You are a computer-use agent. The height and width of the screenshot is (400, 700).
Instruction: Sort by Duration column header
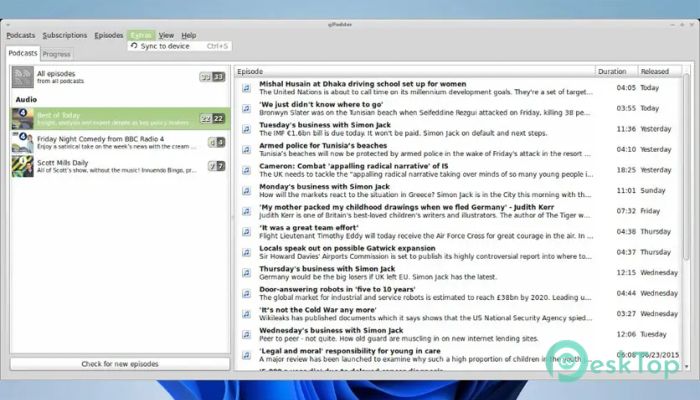click(616, 71)
